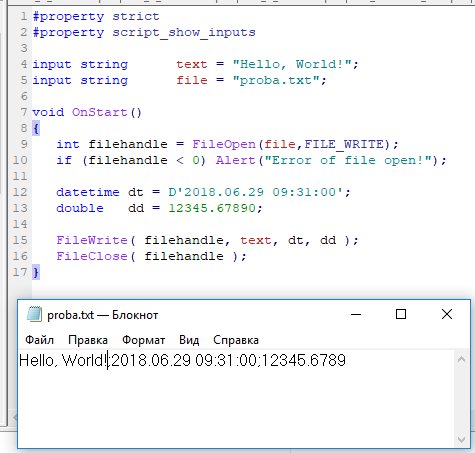This screenshot has width=475, height=453.
Task: Click the number 12345.67890 on line 13
Action: click(x=212, y=208)
